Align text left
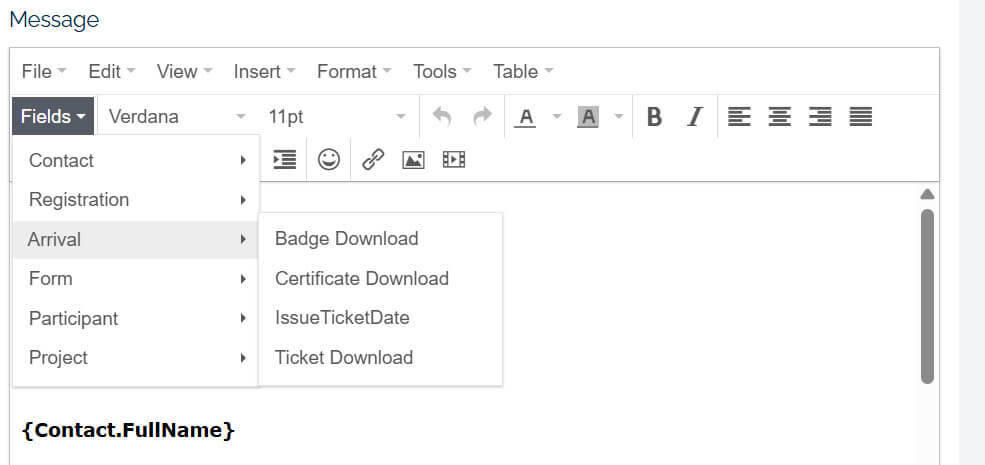The height and width of the screenshot is (465, 985). (x=739, y=117)
